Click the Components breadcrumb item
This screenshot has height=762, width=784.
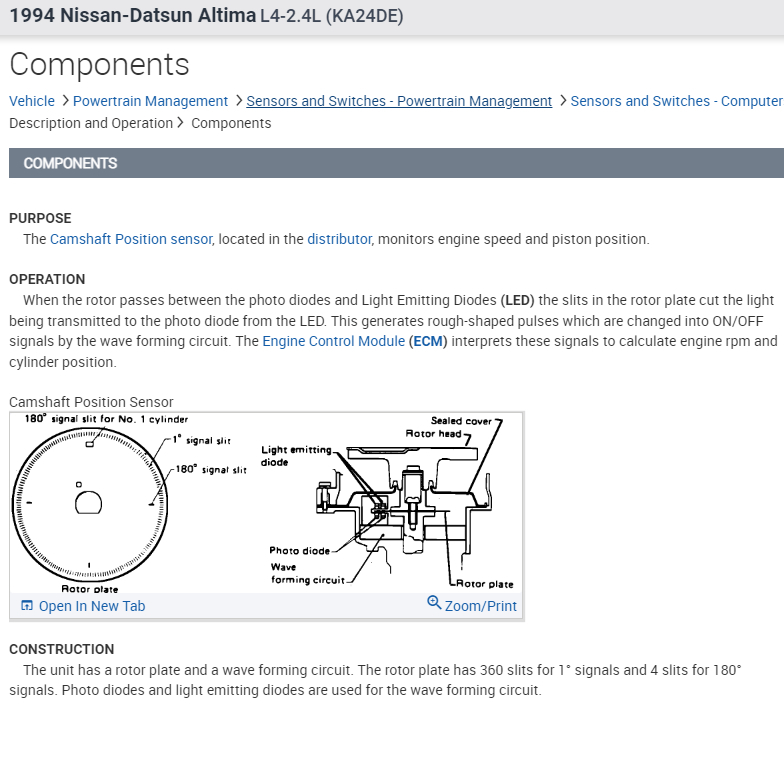tap(231, 123)
